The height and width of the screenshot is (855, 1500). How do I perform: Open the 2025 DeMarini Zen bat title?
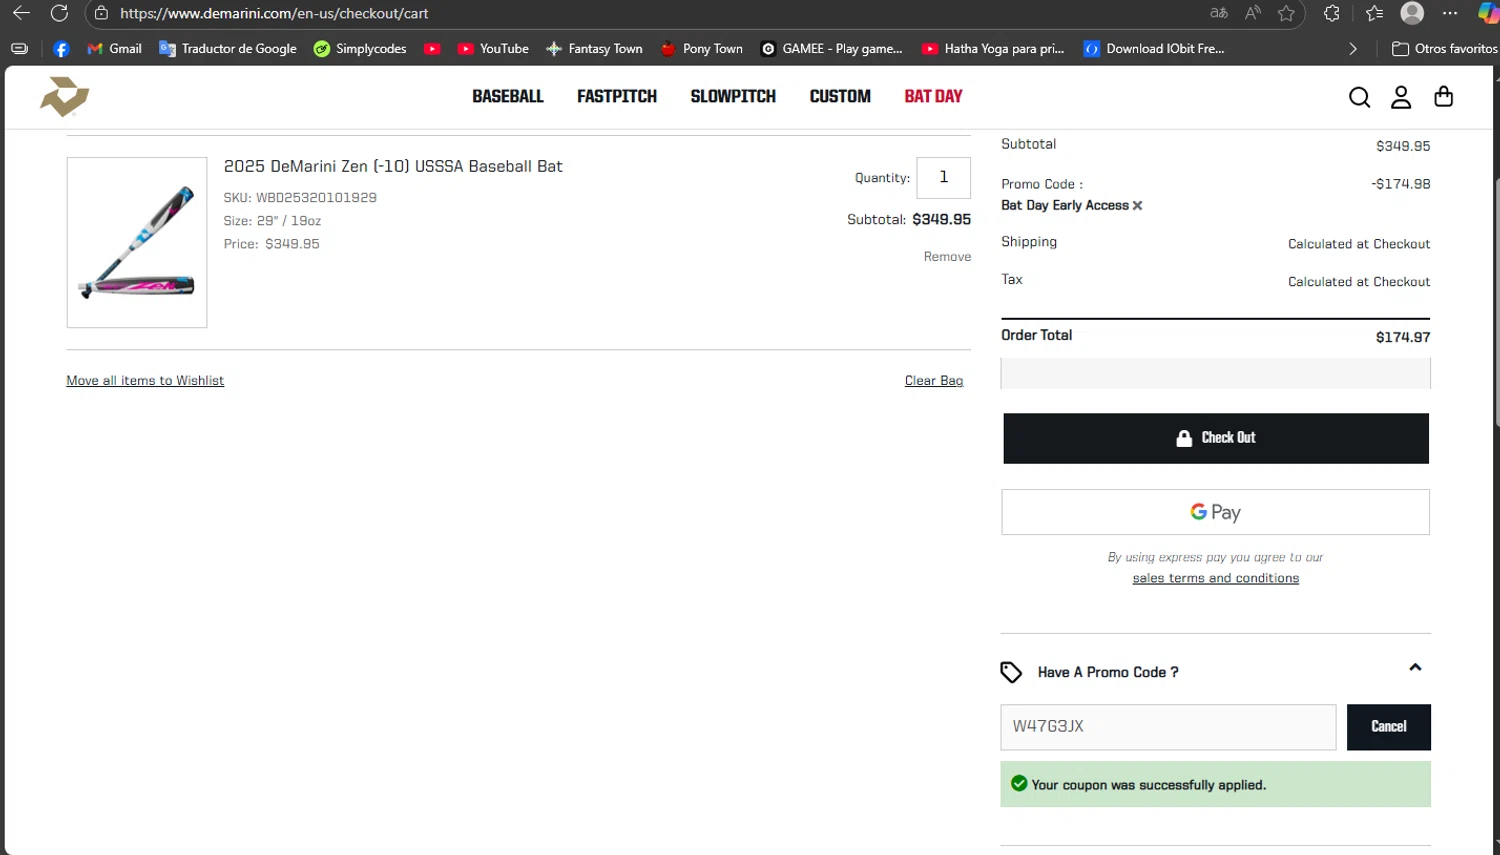tap(393, 167)
